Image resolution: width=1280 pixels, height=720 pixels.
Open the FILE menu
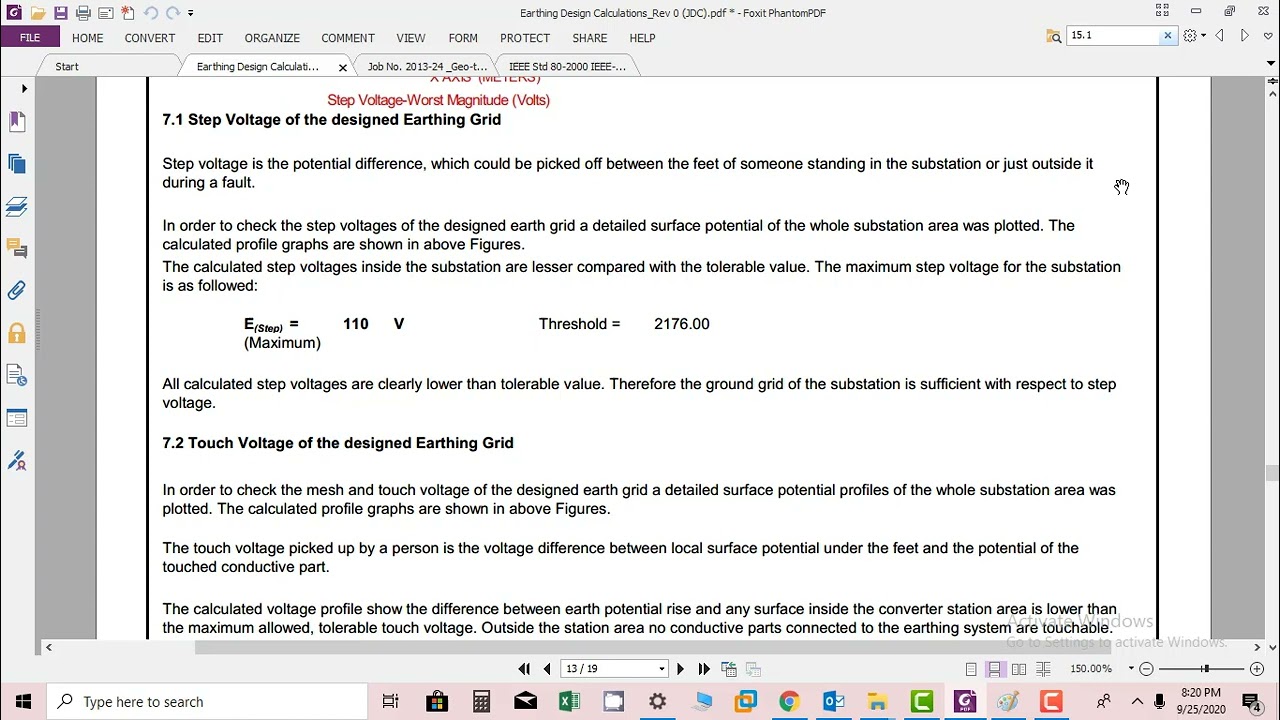[30, 38]
